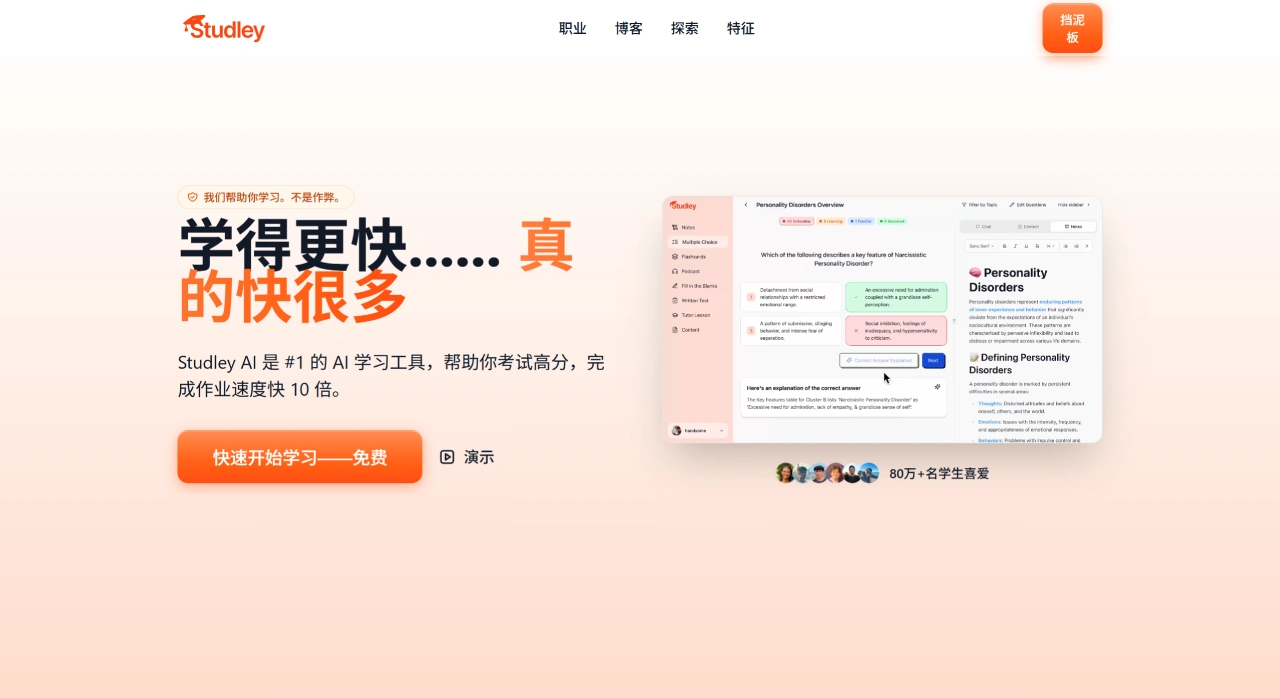Screen dimensions: 1280x698
Task: Open Fill in the Blanks mode
Action: click(698, 286)
